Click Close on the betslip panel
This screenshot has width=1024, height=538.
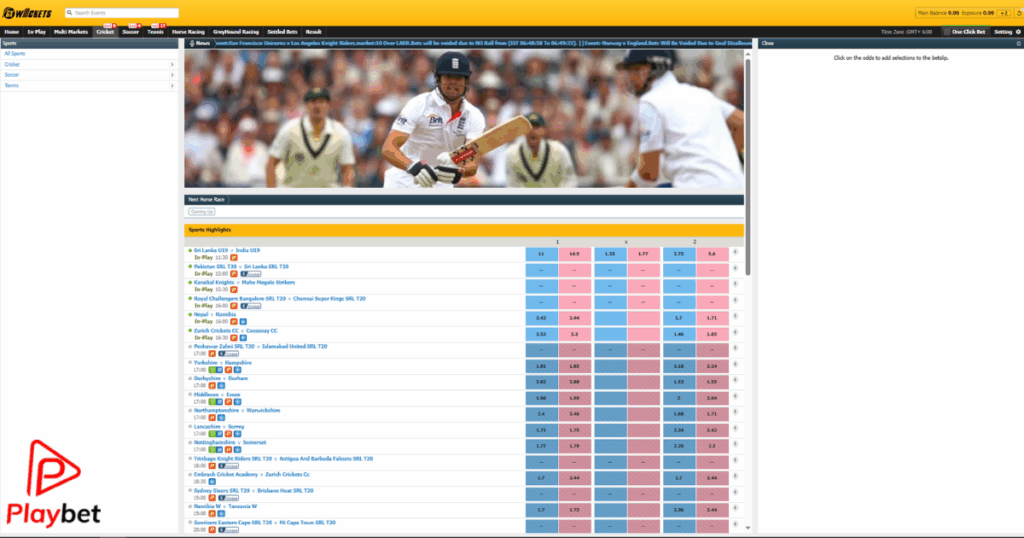point(767,43)
